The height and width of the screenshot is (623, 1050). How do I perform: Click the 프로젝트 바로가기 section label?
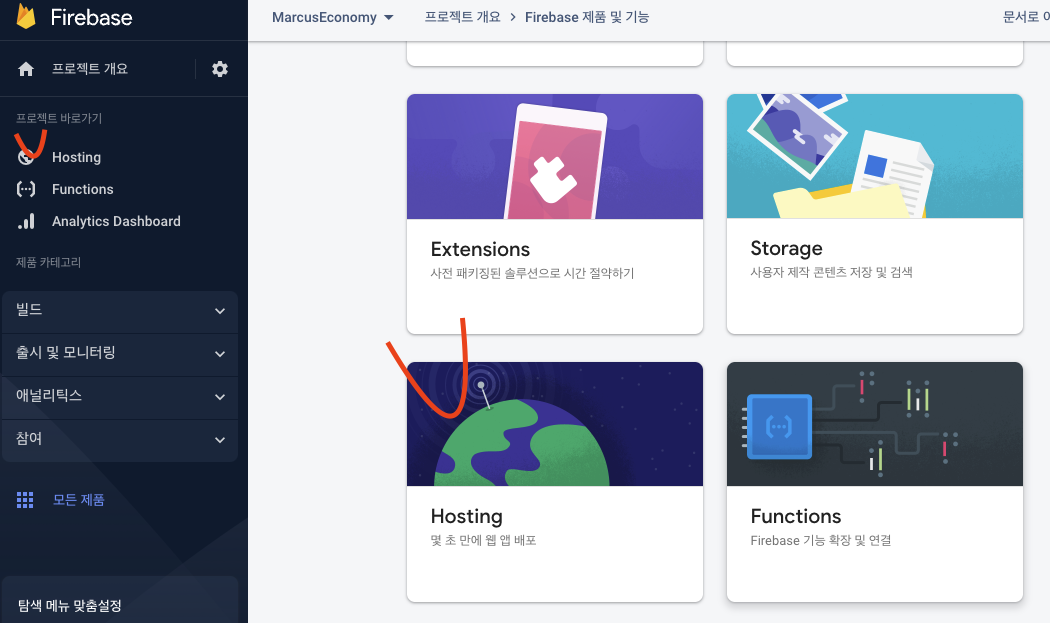point(59,119)
